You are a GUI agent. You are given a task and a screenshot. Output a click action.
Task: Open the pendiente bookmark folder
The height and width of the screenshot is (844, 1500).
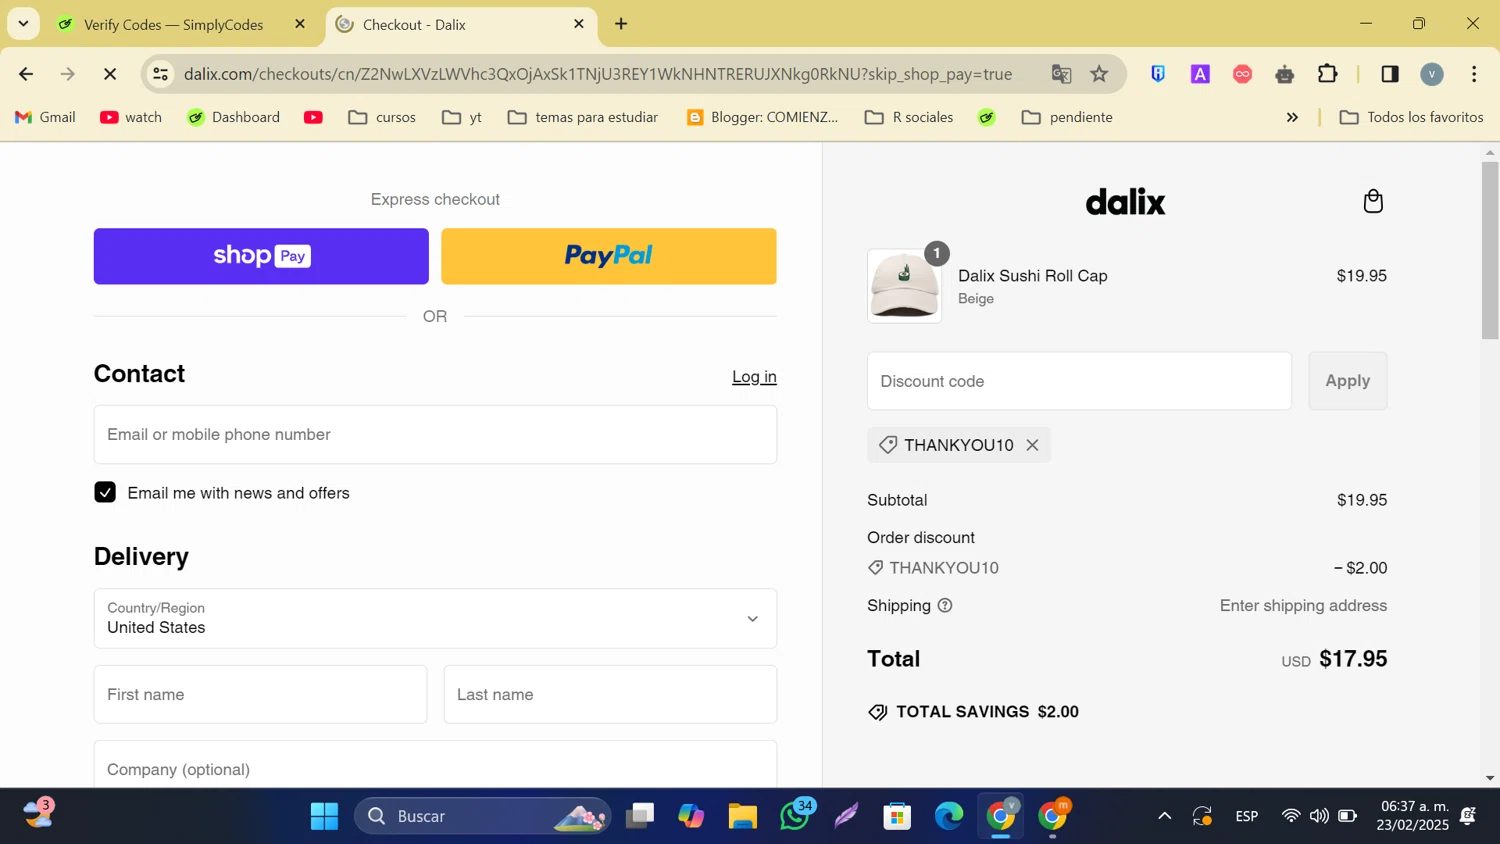tap(1067, 117)
